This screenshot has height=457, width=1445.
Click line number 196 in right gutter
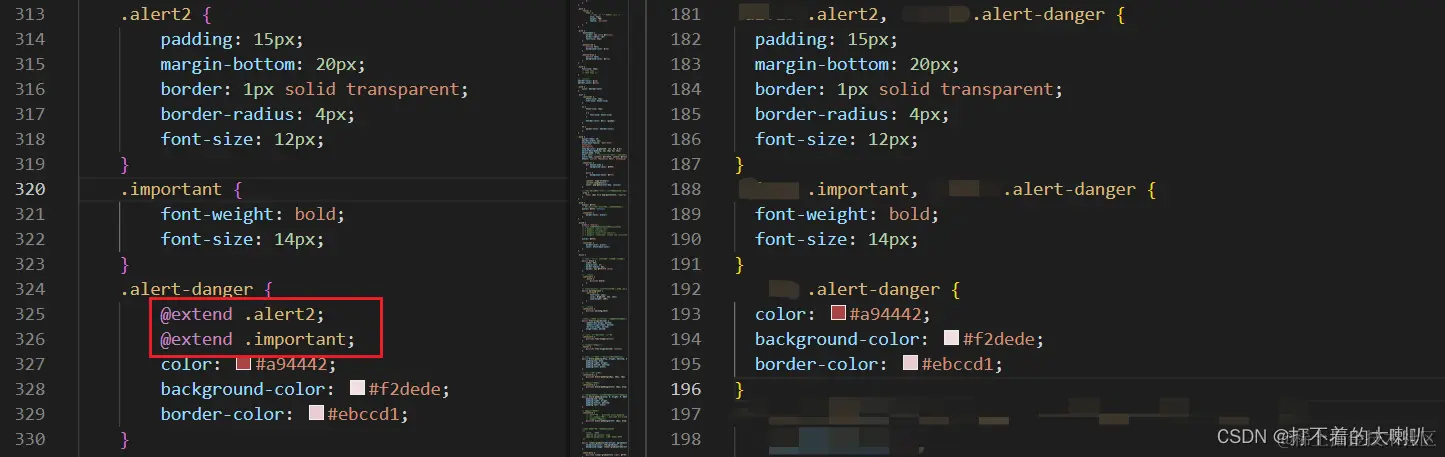[685, 389]
